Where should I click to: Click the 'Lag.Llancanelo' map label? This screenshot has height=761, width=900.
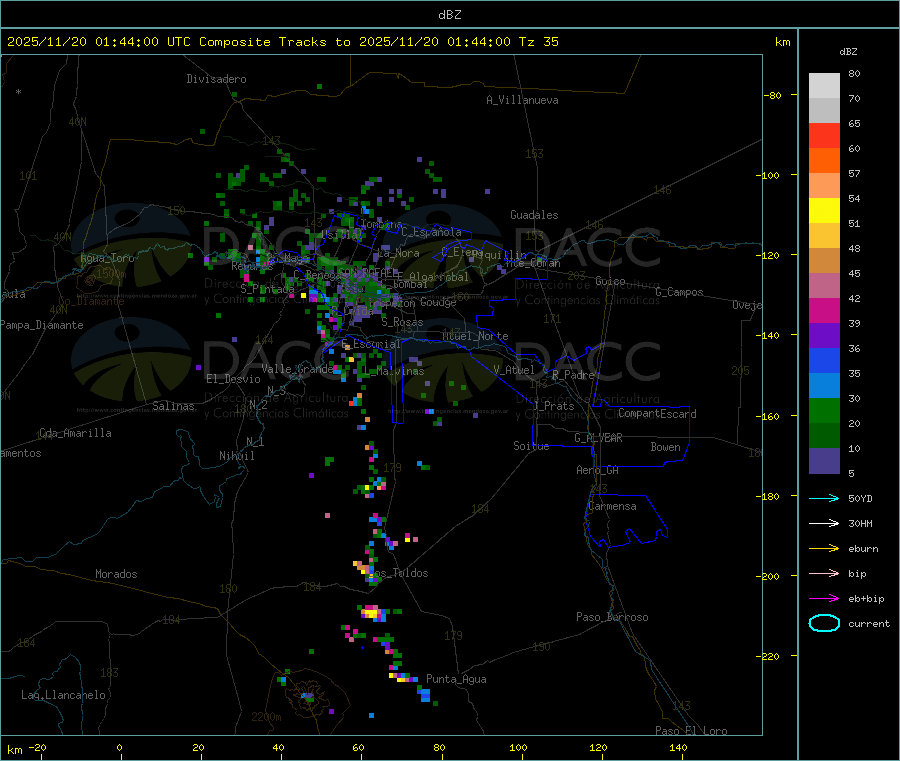click(x=63, y=695)
